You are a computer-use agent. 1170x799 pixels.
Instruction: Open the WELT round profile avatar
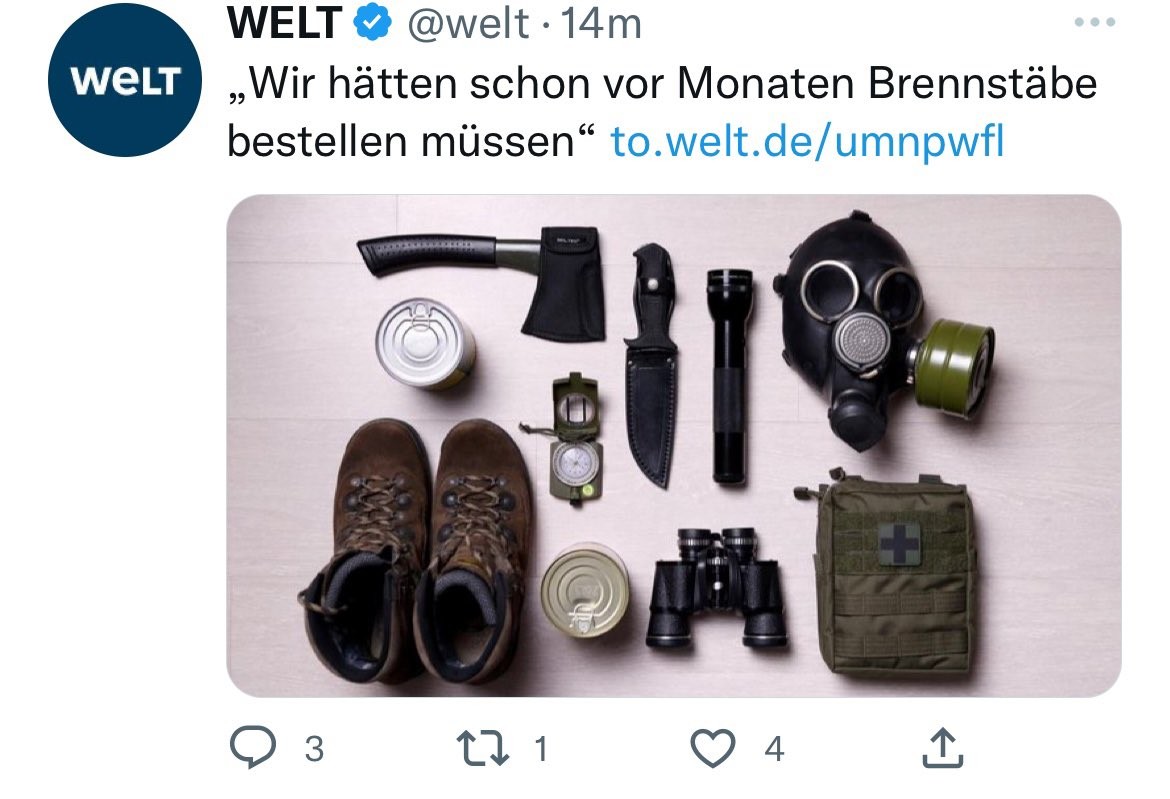click(x=125, y=80)
